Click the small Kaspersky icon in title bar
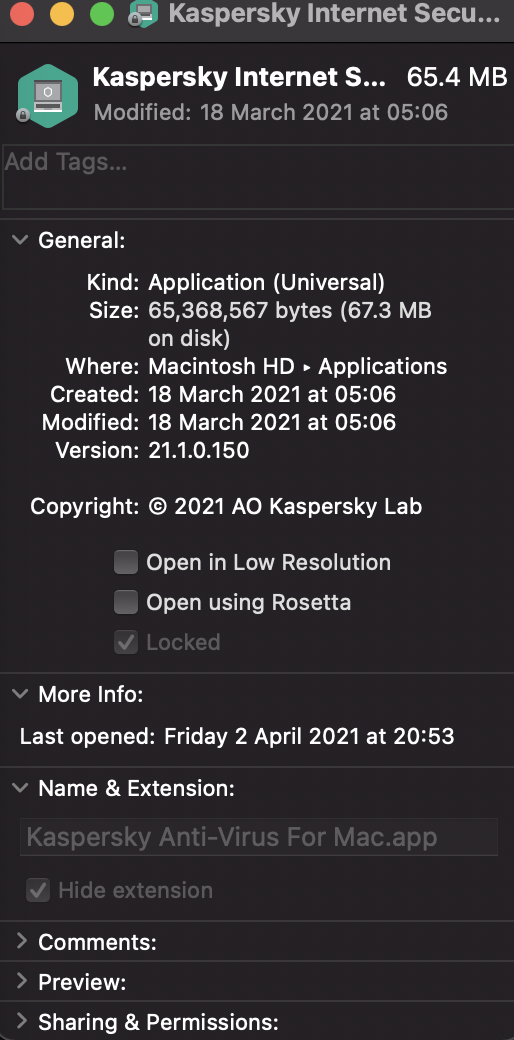Viewport: 514px width, 1040px height. tap(144, 14)
